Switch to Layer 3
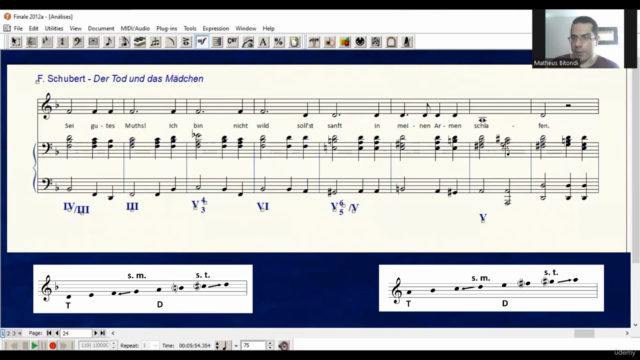Image resolution: width=640 pixels, height=360 pixels. [x=14, y=333]
